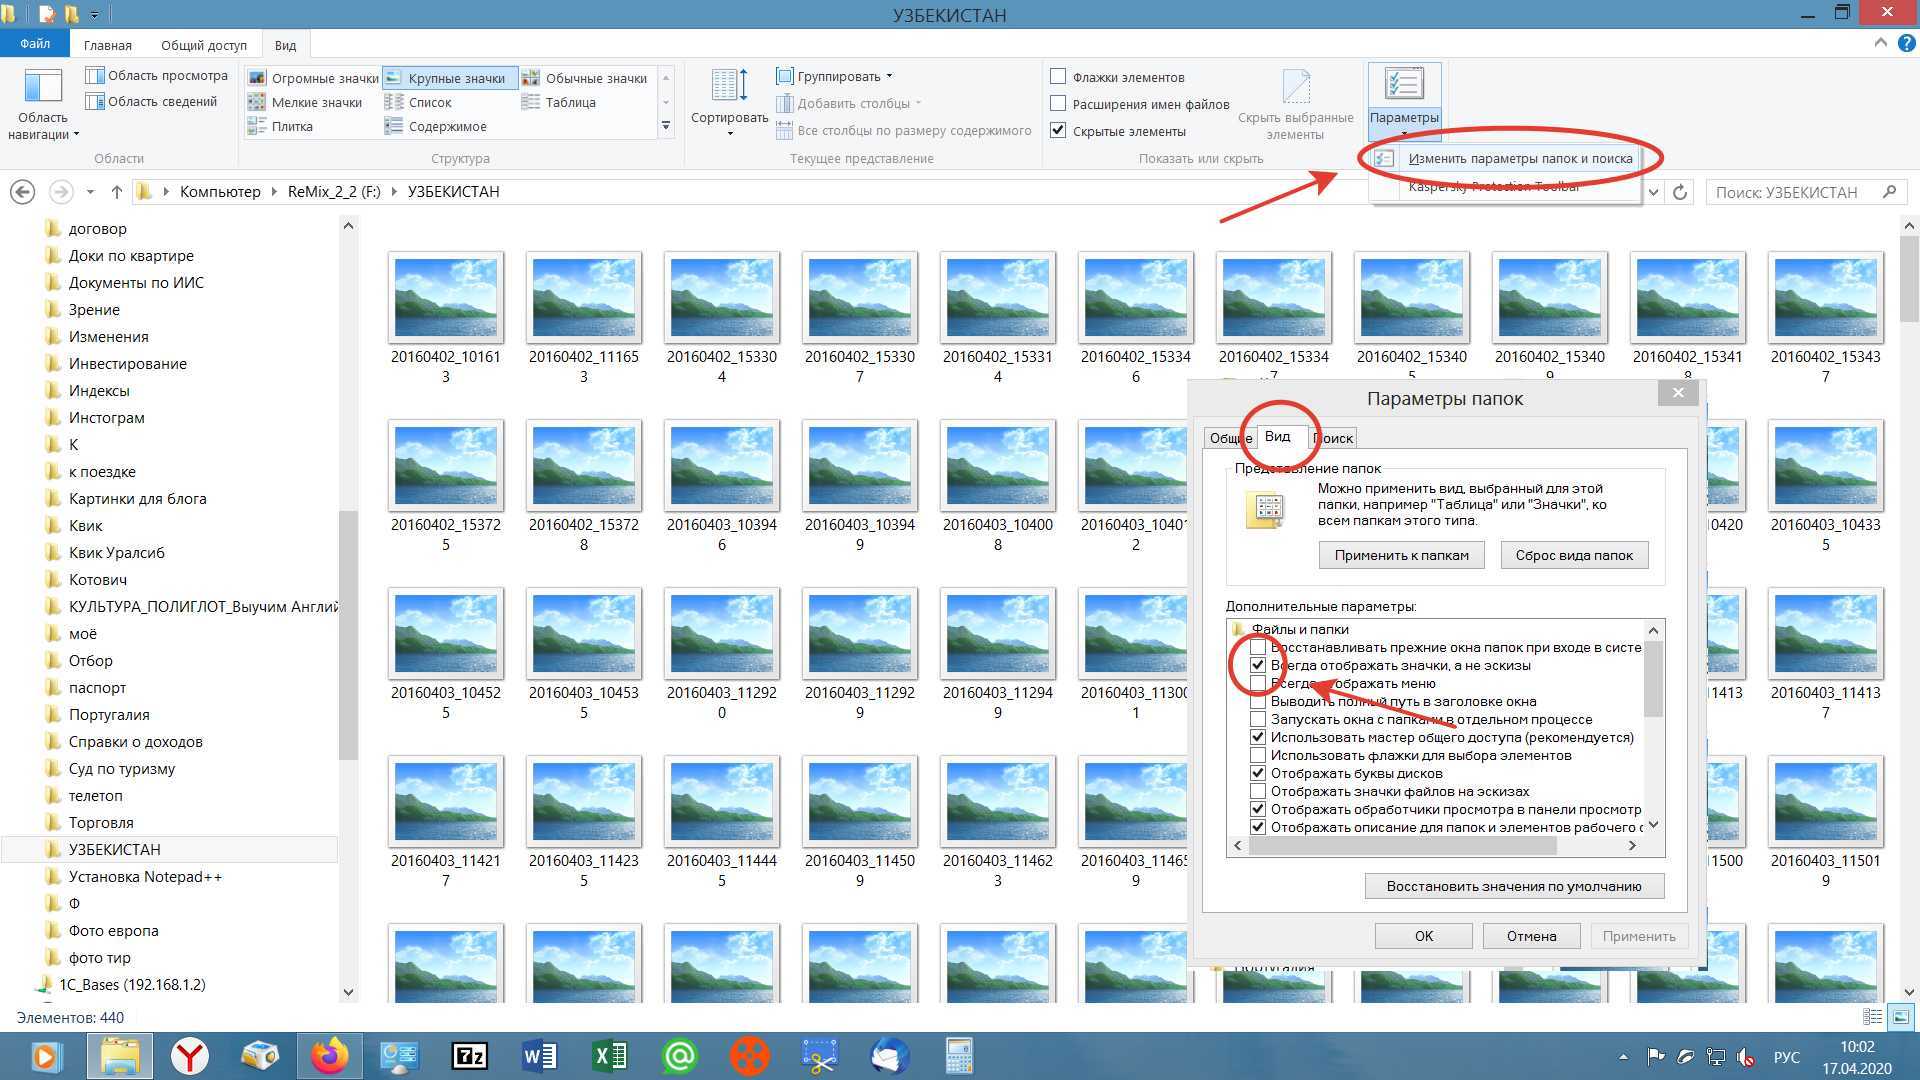Image resolution: width=1920 pixels, height=1080 pixels.
Task: Switch to Общие tab in folder options
Action: (x=1229, y=438)
